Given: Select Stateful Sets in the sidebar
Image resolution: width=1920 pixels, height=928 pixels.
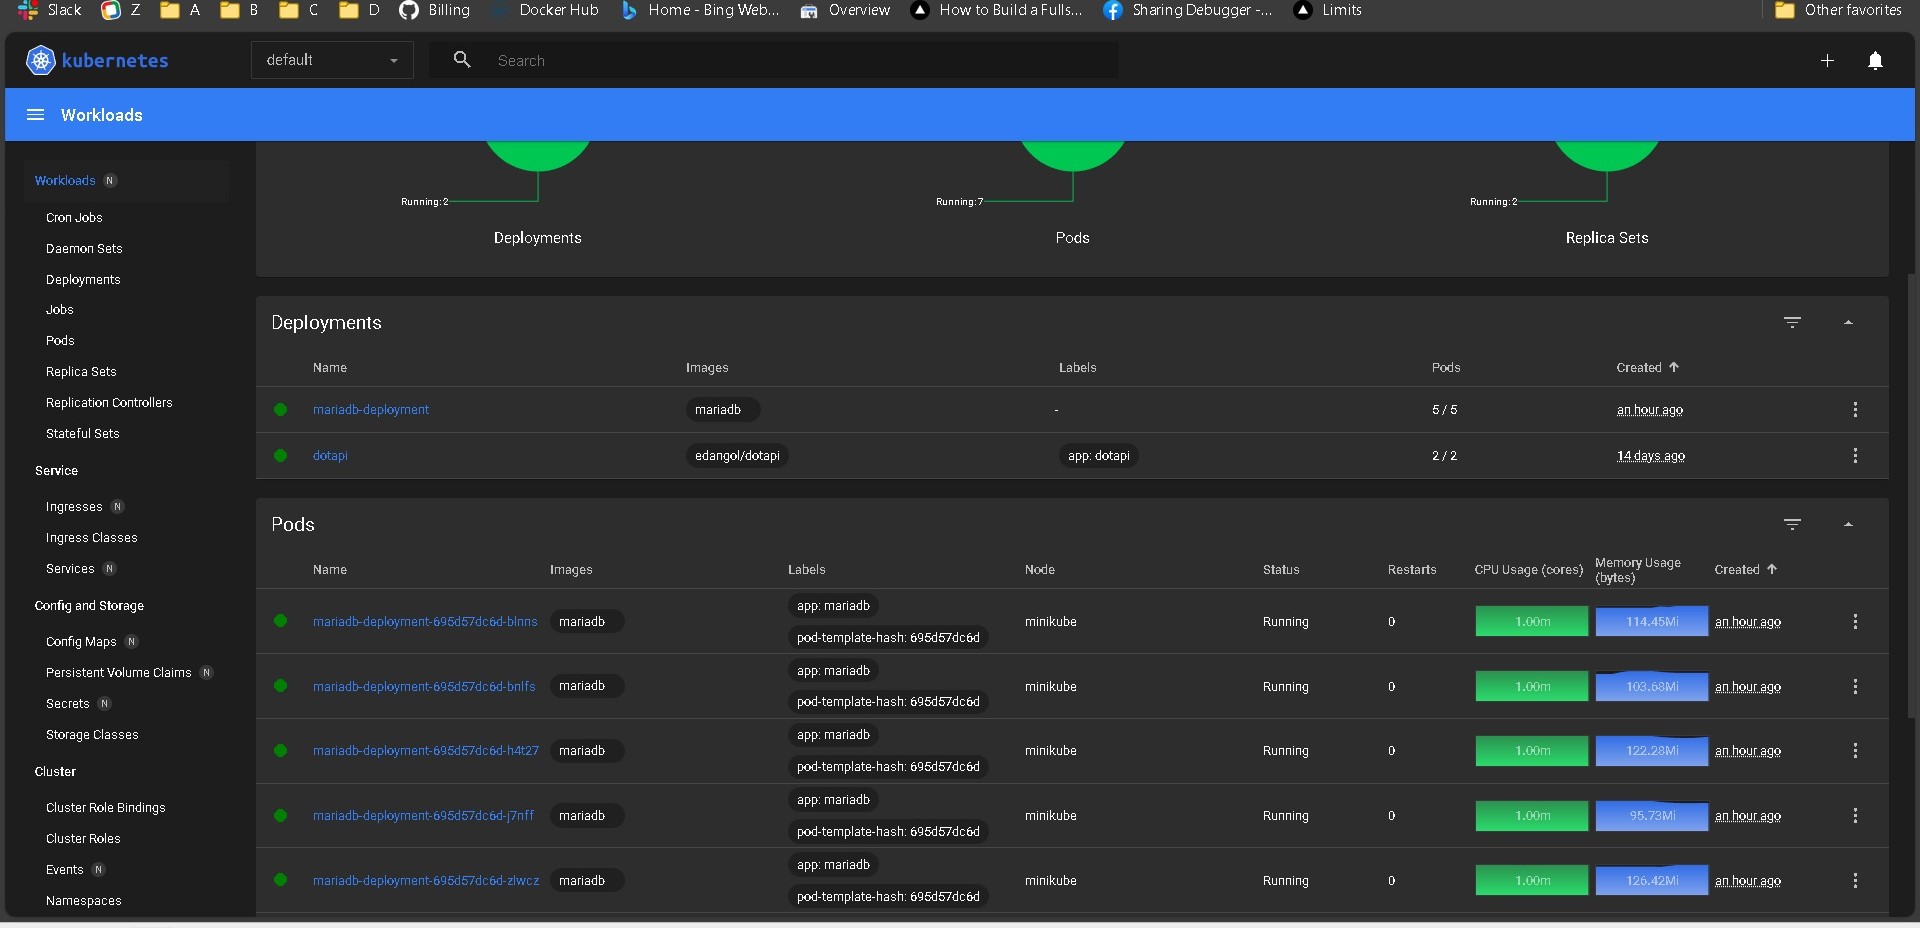Looking at the screenshot, I should (83, 433).
